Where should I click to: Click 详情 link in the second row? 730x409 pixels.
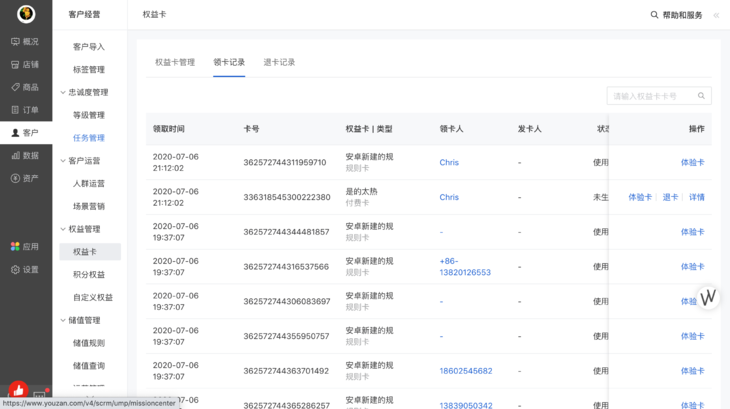click(696, 197)
